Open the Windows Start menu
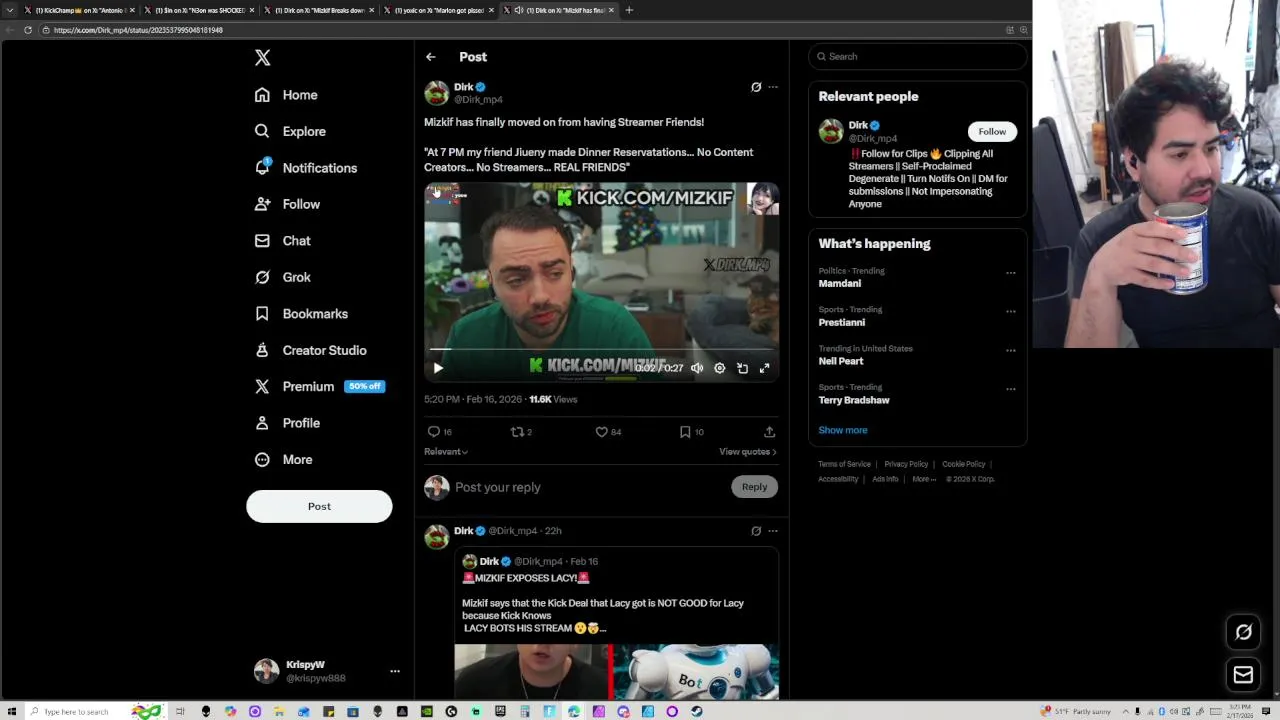The width and height of the screenshot is (1280, 720). (x=10, y=712)
